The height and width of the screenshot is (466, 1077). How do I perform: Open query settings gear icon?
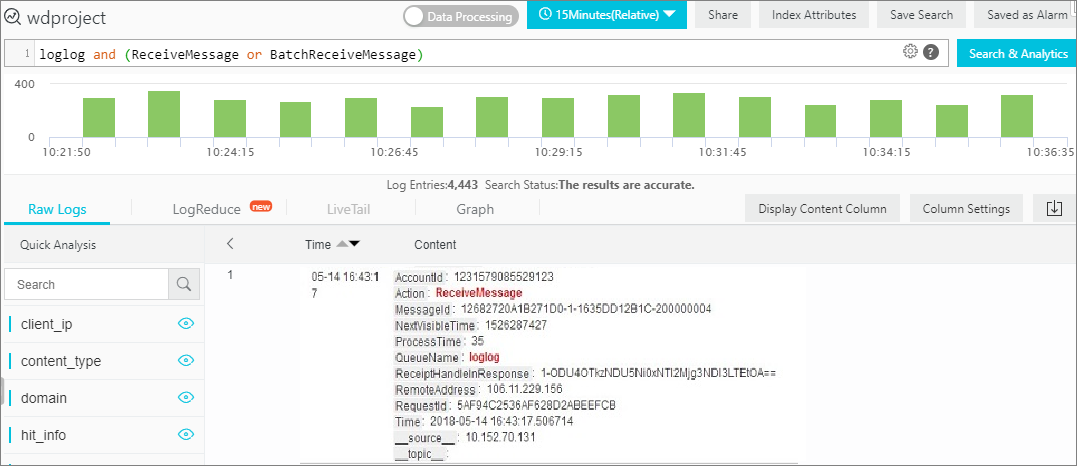point(911,52)
